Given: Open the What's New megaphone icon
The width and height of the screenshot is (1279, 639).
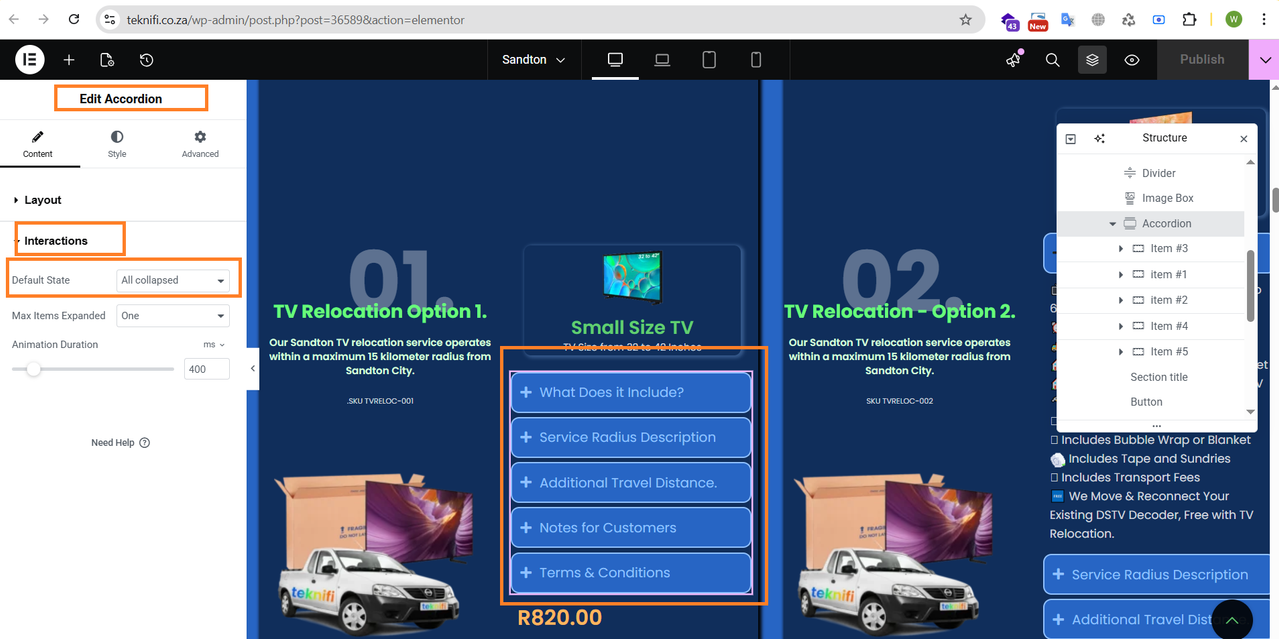Looking at the screenshot, I should pos(1013,60).
